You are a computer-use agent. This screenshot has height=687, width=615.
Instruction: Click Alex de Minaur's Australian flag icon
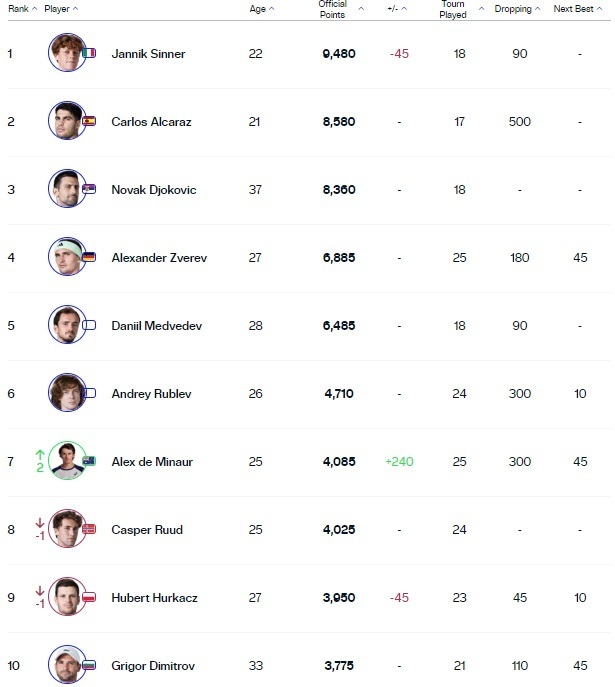[90, 461]
